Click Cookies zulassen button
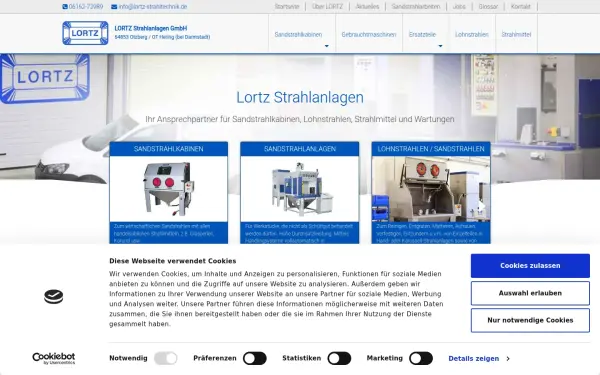Image resolution: width=600 pixels, height=375 pixels. pos(530,266)
